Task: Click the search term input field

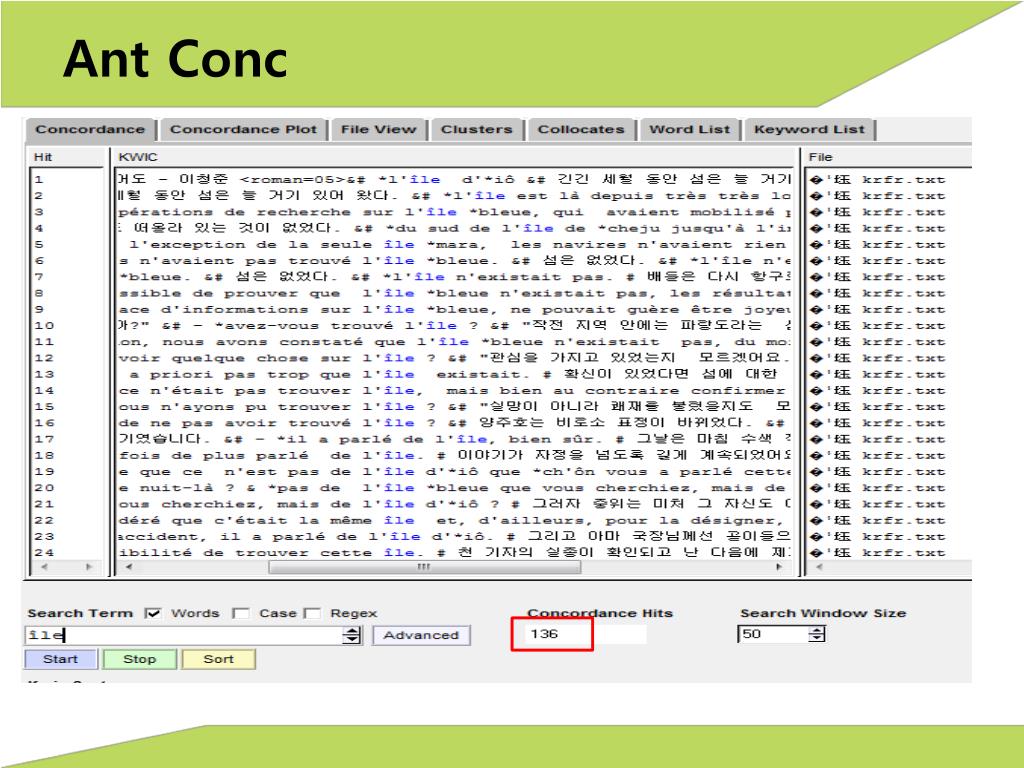Action: point(184,635)
